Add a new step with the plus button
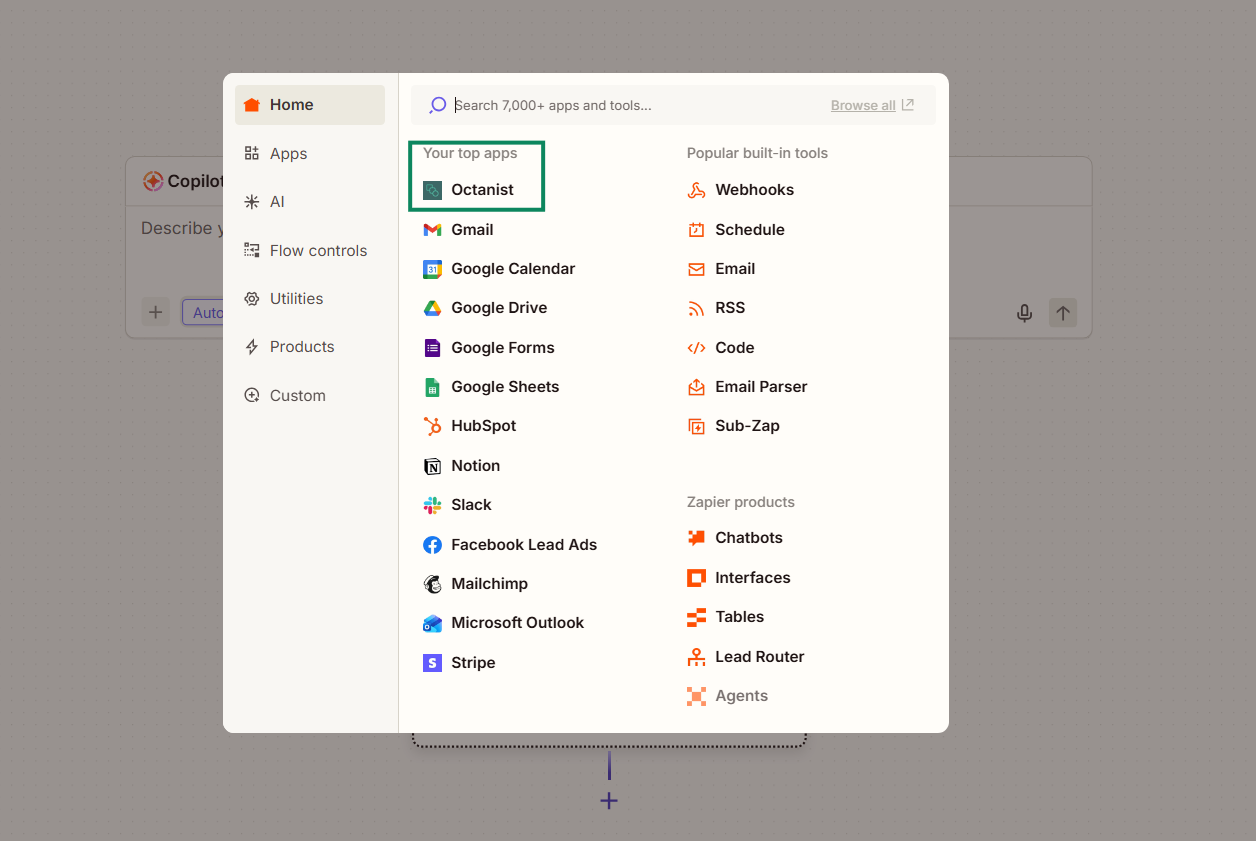This screenshot has width=1256, height=841. [x=609, y=800]
